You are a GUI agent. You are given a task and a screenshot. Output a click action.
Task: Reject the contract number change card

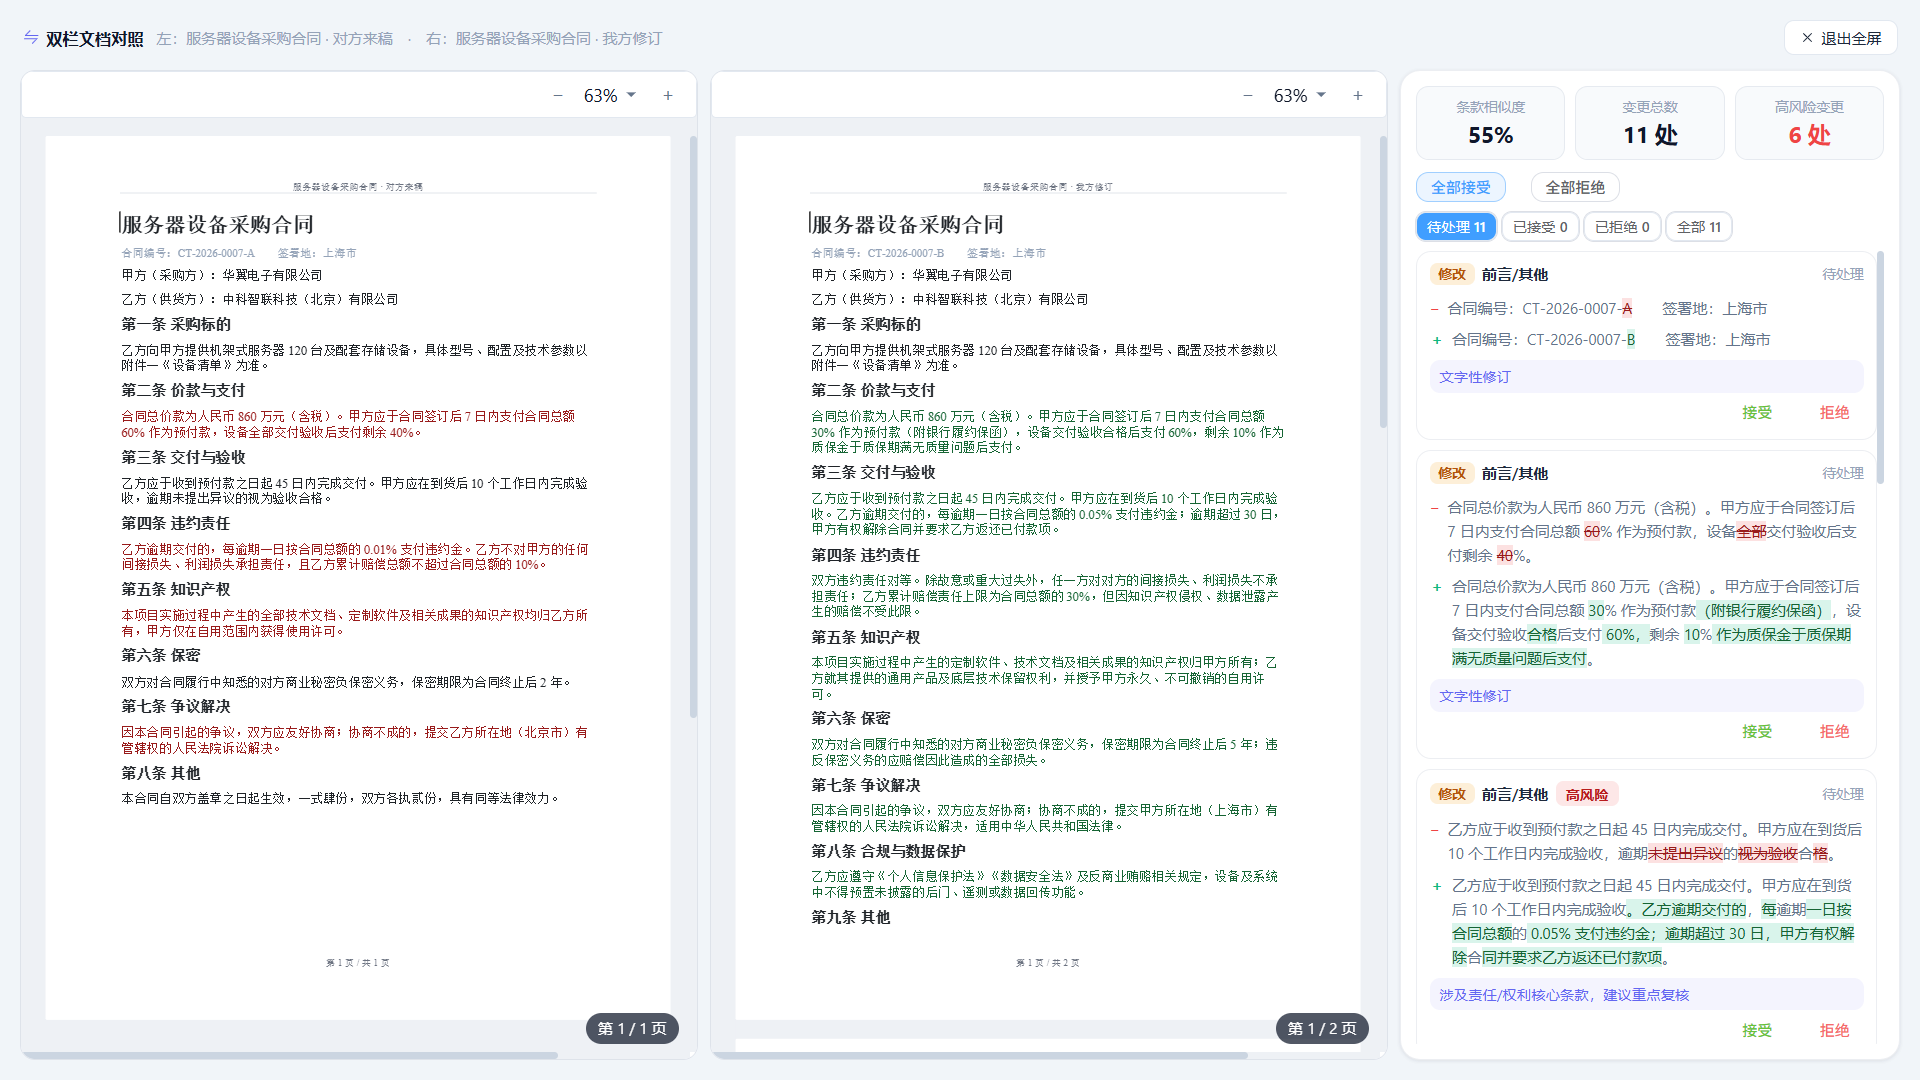tap(1834, 412)
